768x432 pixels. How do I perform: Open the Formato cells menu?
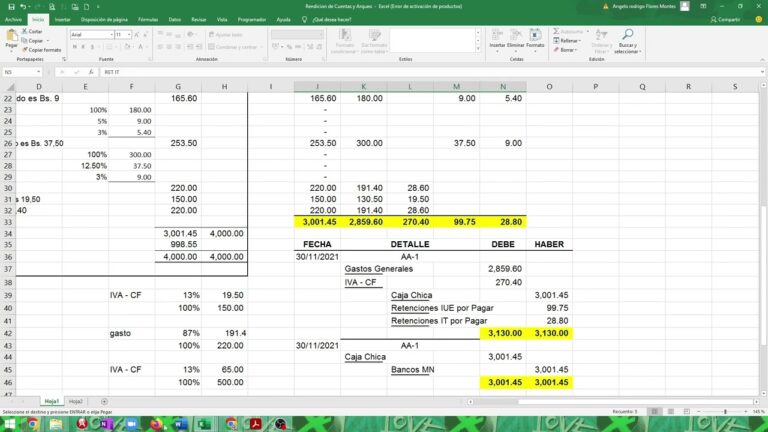tap(535, 40)
